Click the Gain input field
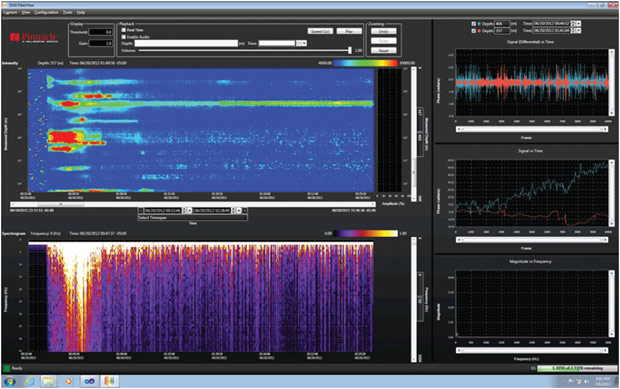 click(100, 43)
